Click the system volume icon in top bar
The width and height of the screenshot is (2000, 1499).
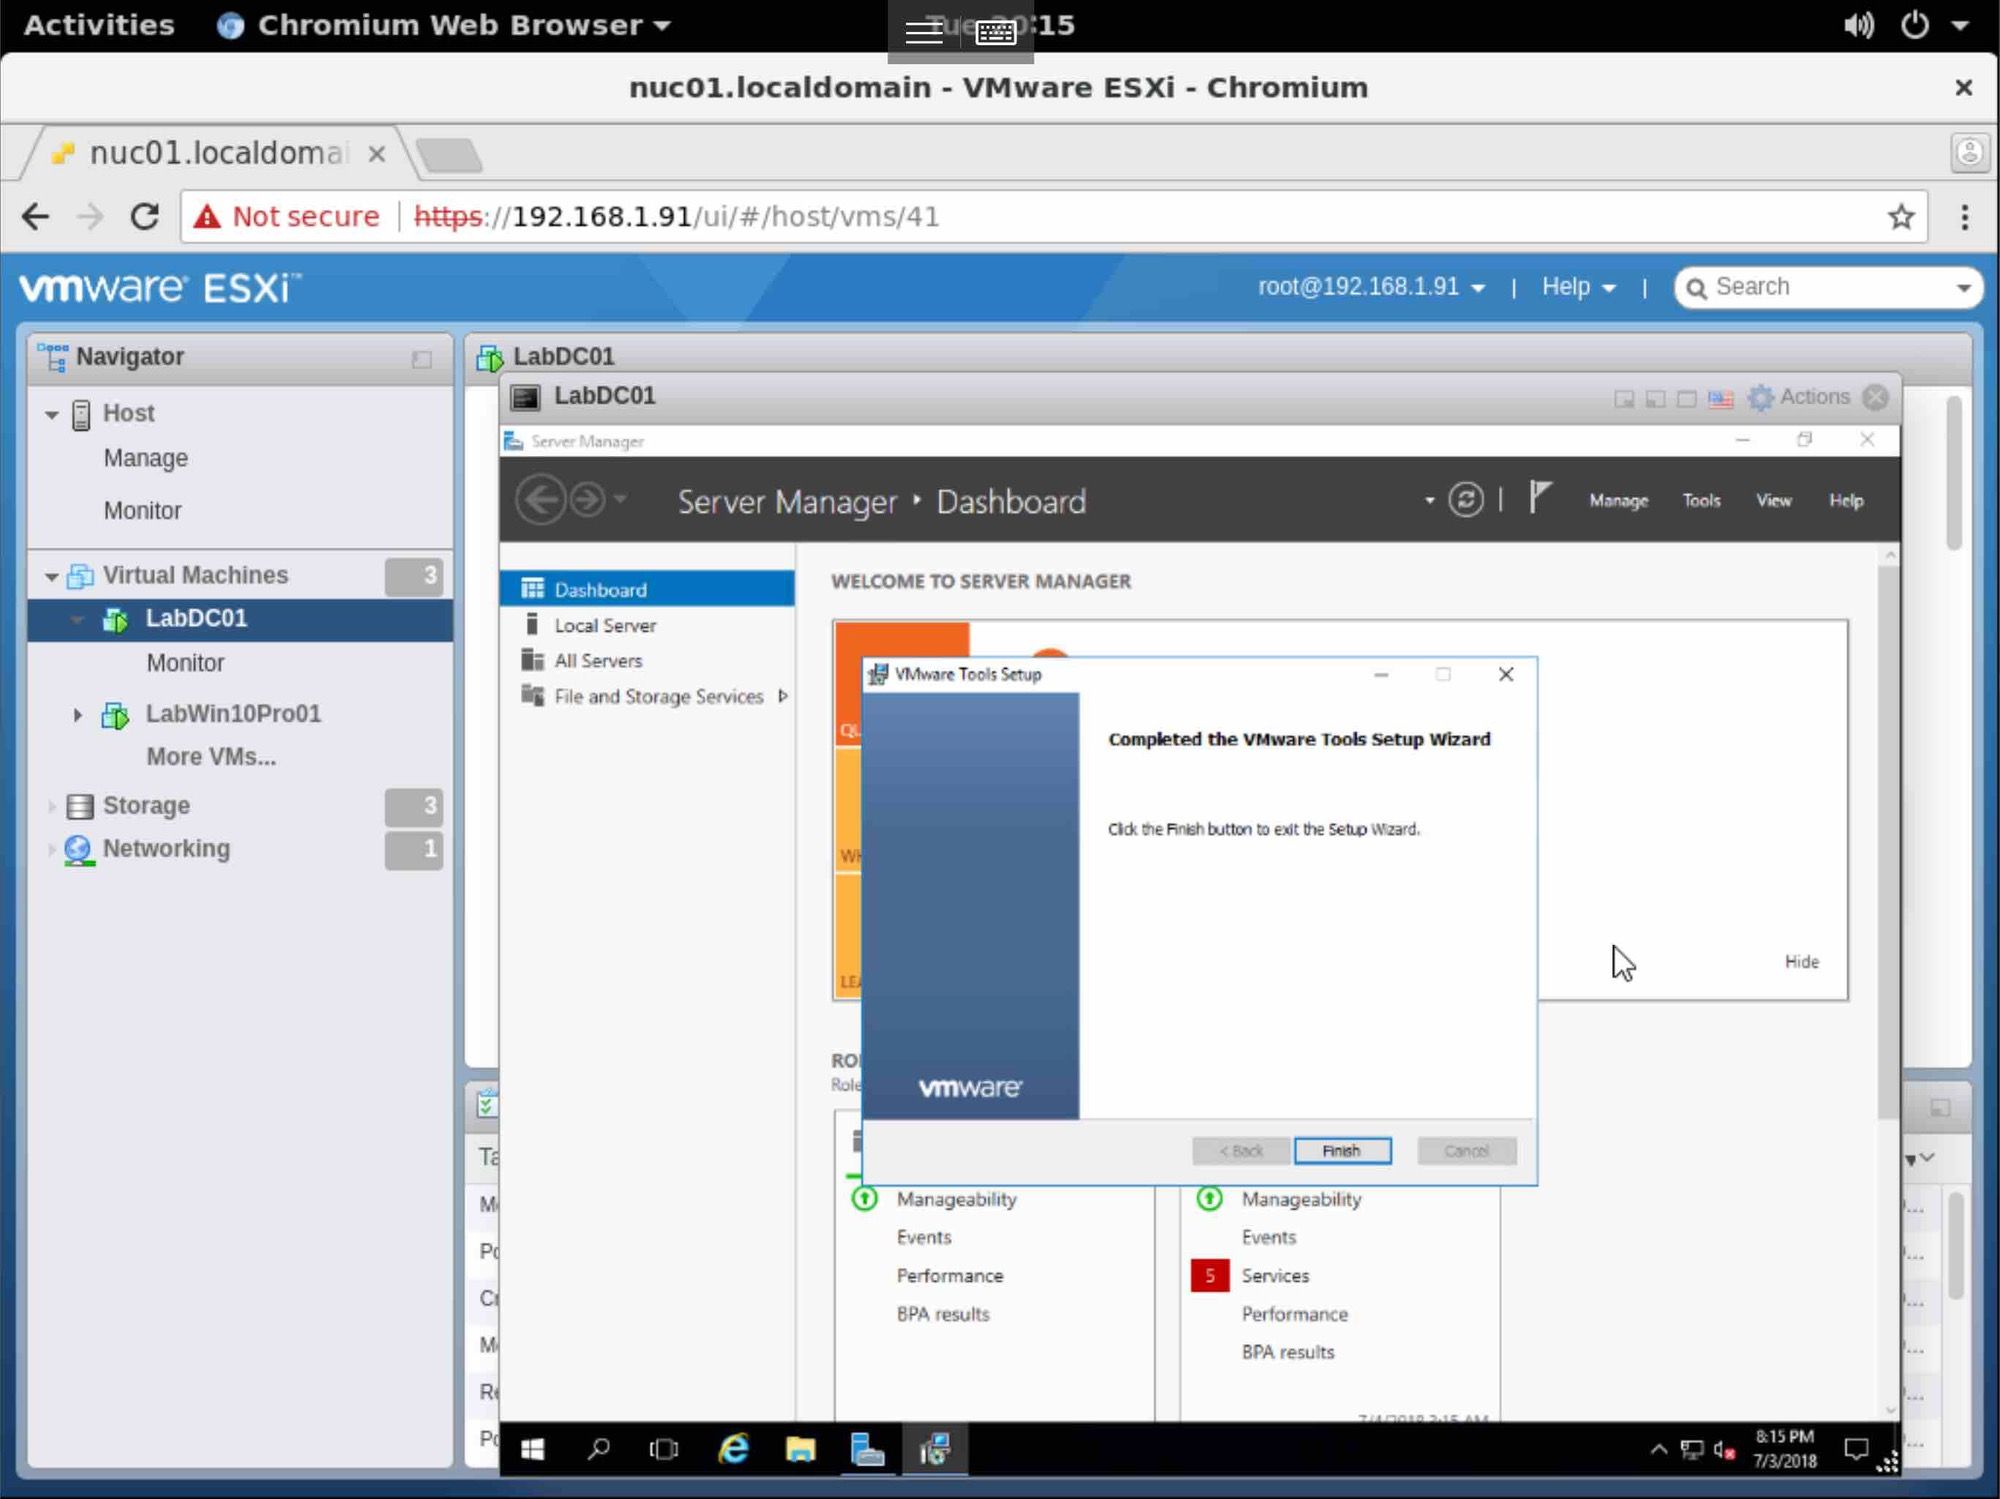tap(1859, 24)
